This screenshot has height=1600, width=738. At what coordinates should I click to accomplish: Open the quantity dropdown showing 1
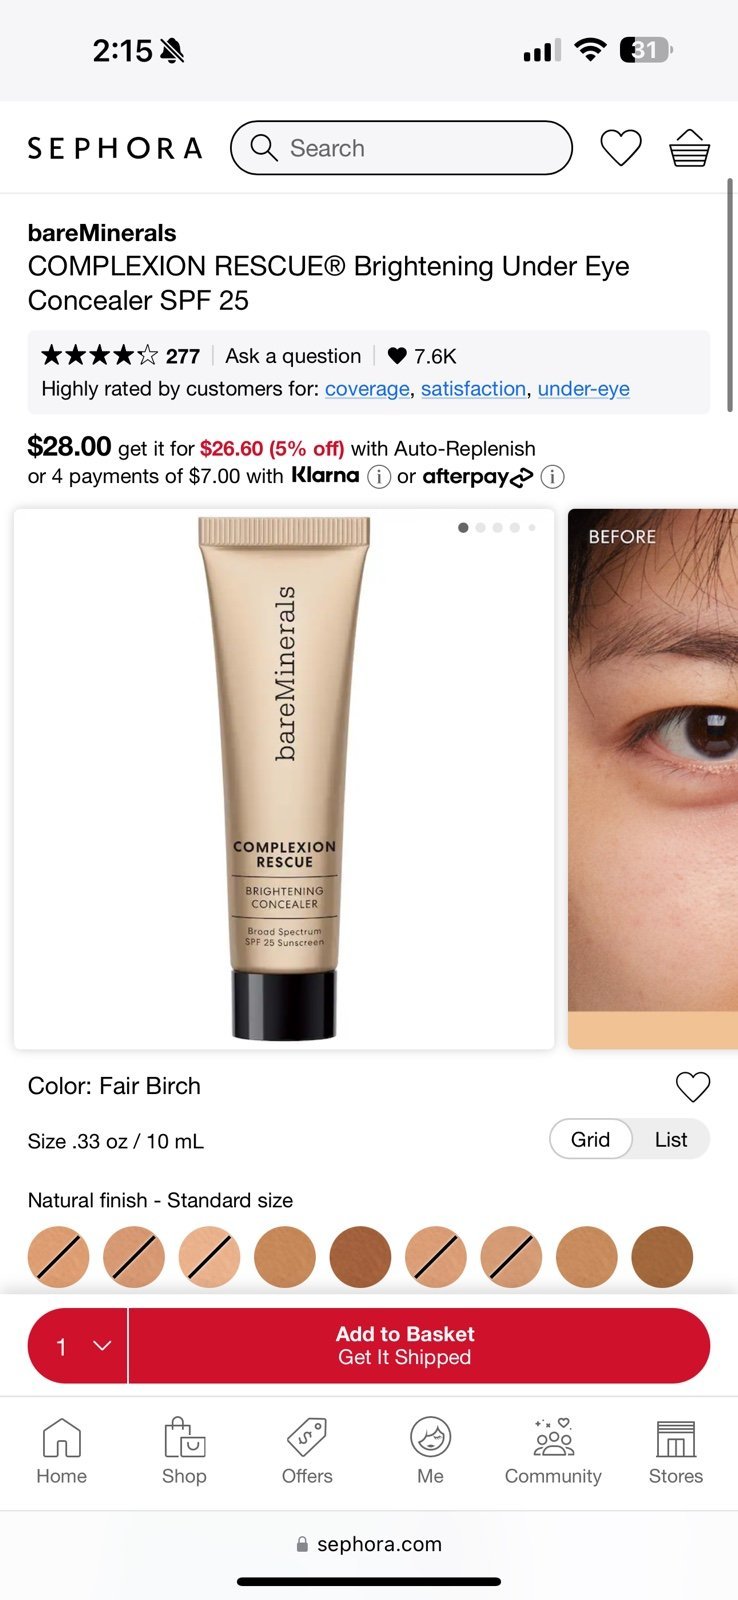click(x=78, y=1346)
